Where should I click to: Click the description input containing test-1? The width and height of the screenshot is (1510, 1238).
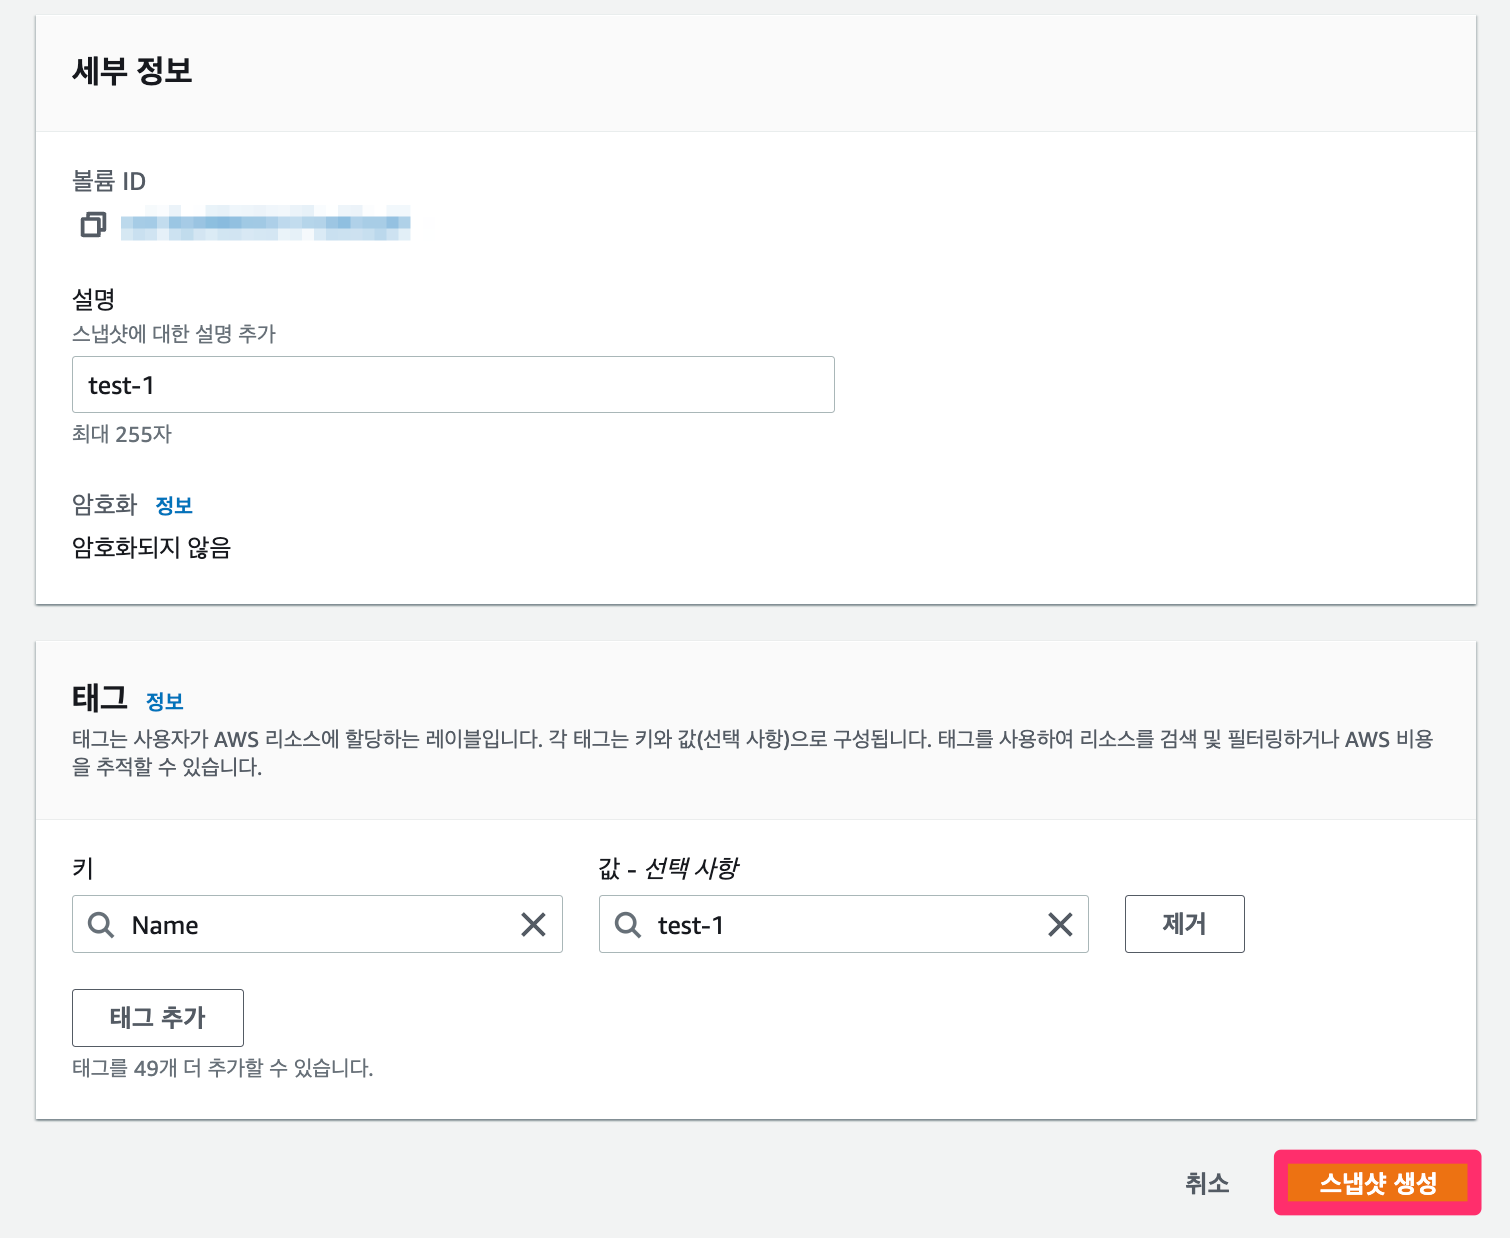pyautogui.click(x=453, y=385)
